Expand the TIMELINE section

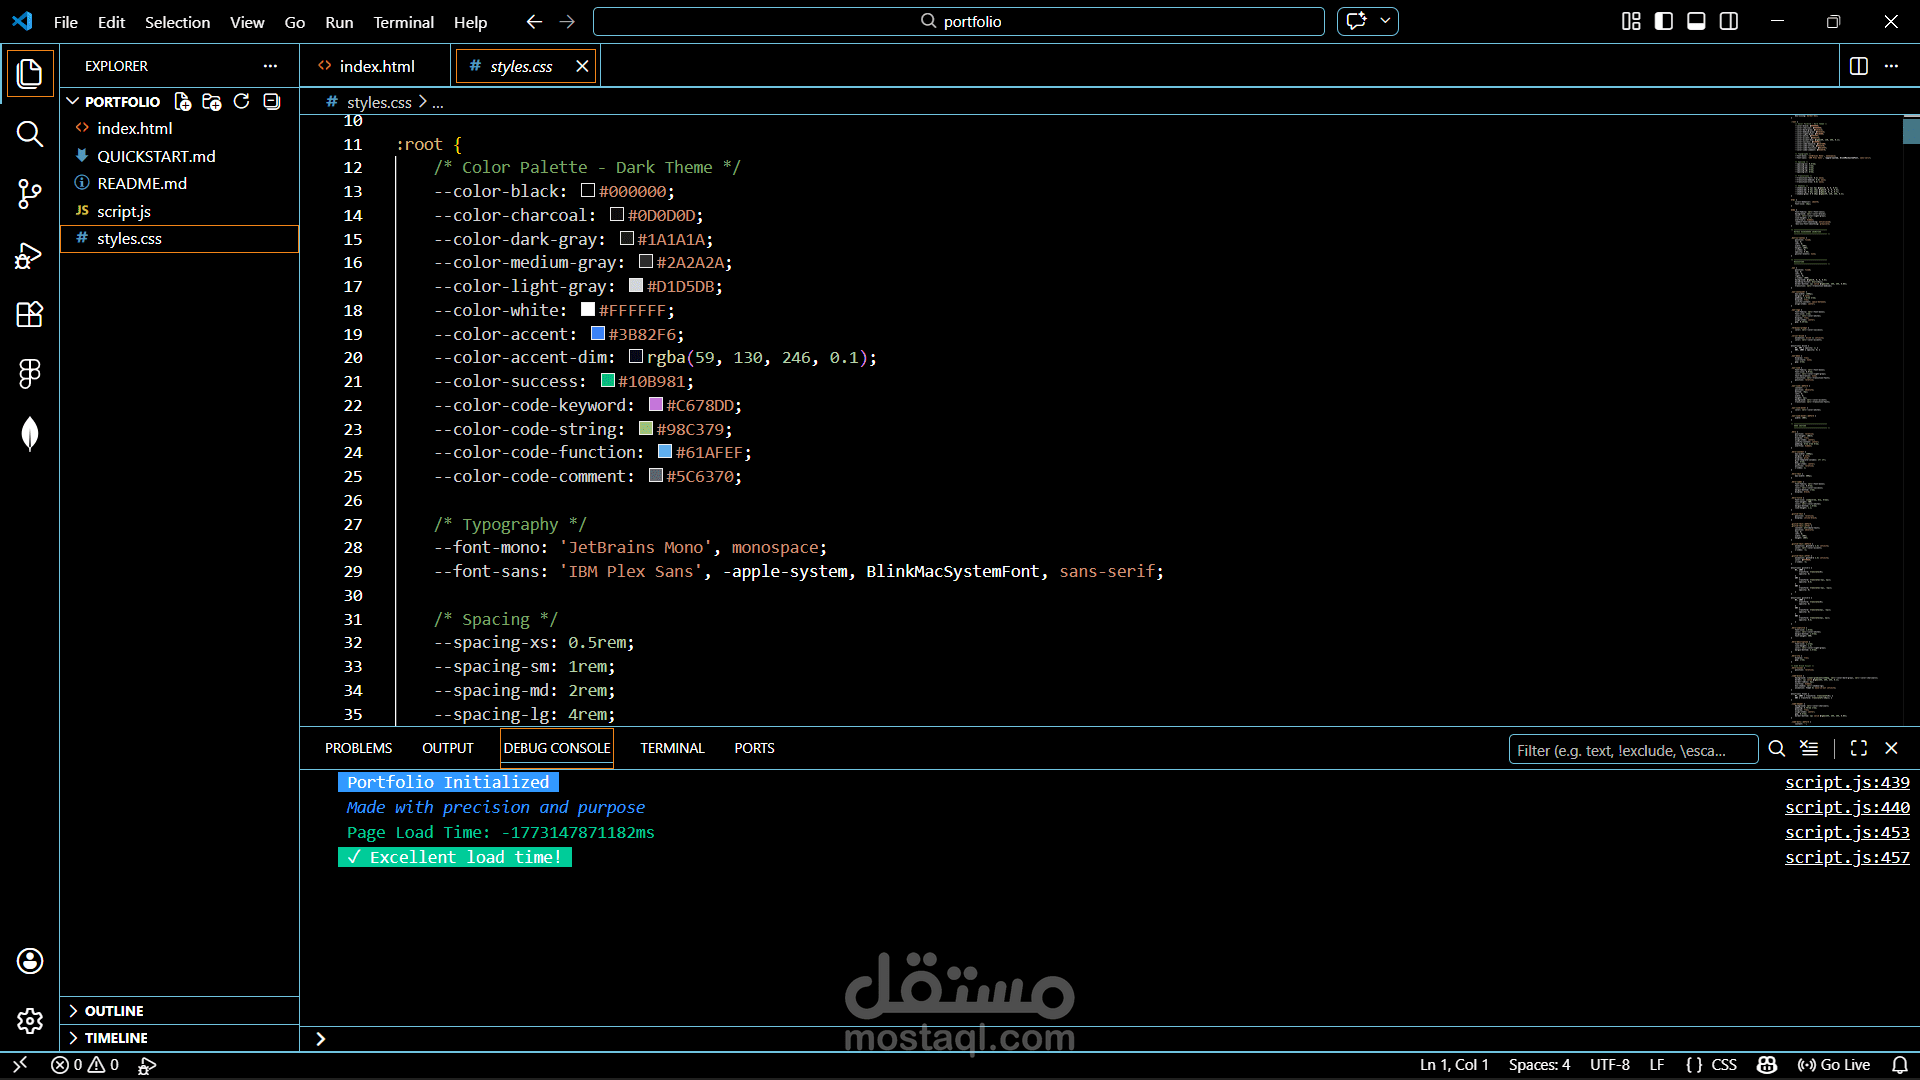click(x=115, y=1038)
